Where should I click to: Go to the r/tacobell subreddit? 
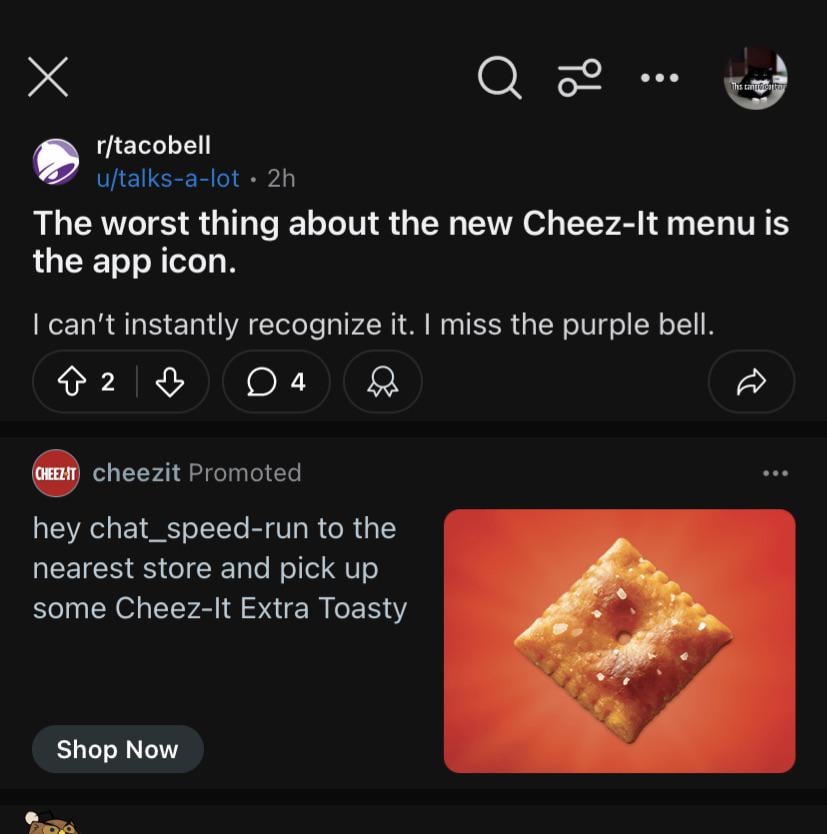click(x=153, y=145)
